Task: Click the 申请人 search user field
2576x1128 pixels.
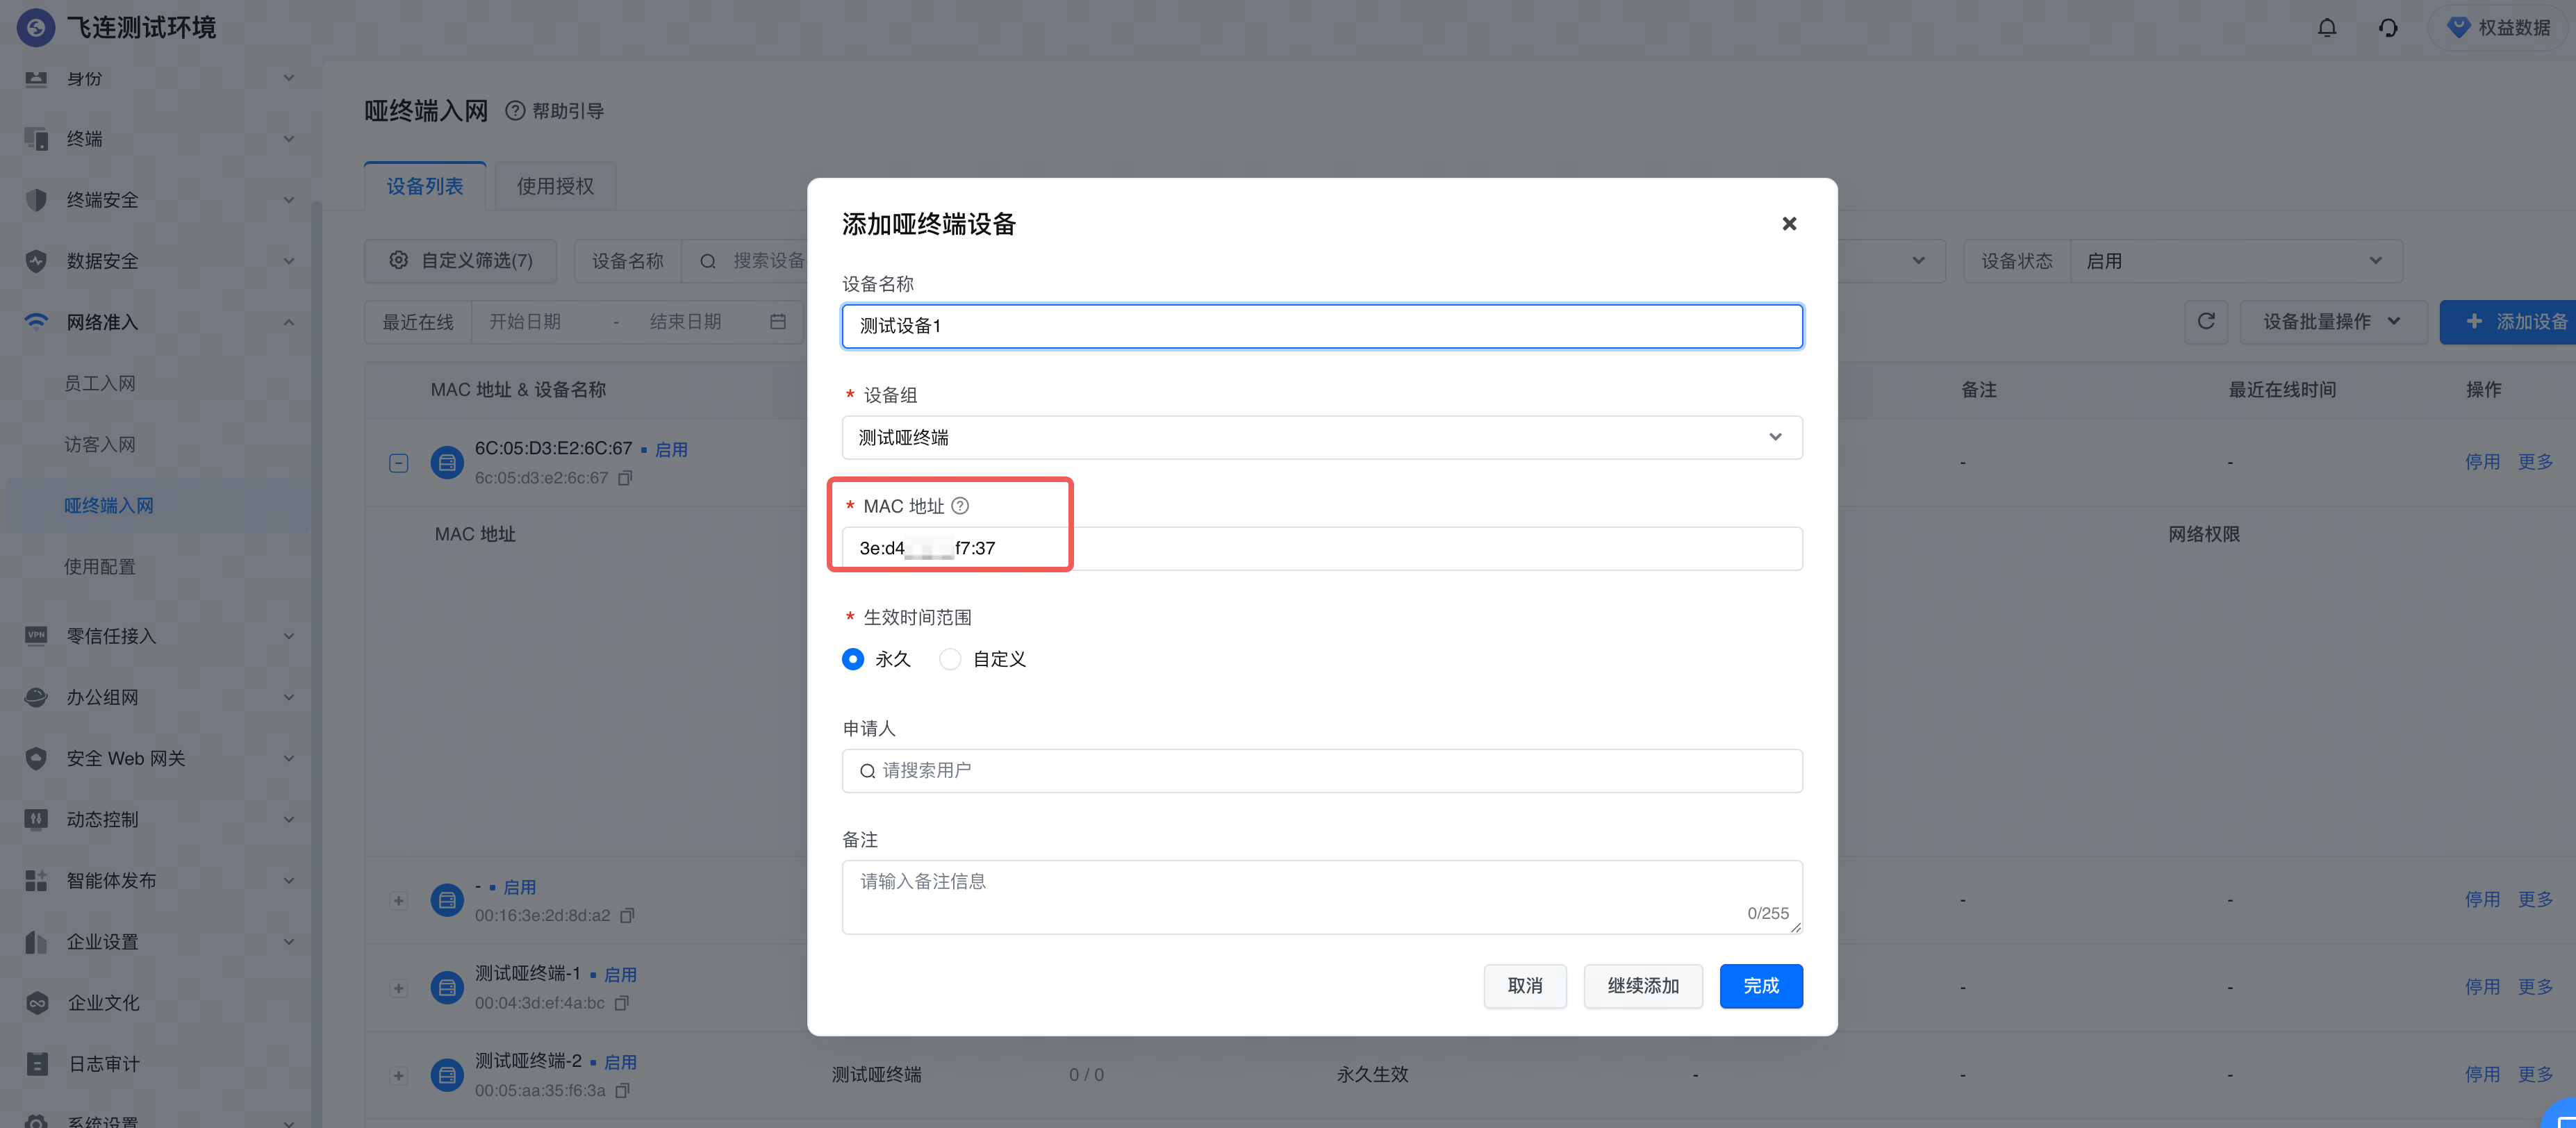Action: tap(1322, 771)
